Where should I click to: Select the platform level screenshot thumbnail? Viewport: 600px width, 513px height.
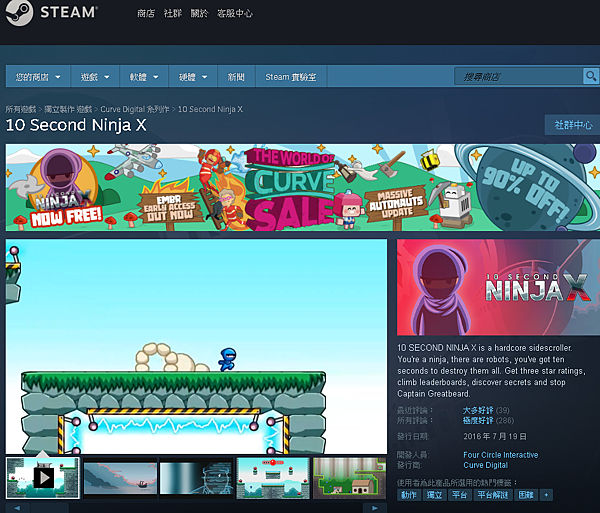273,478
